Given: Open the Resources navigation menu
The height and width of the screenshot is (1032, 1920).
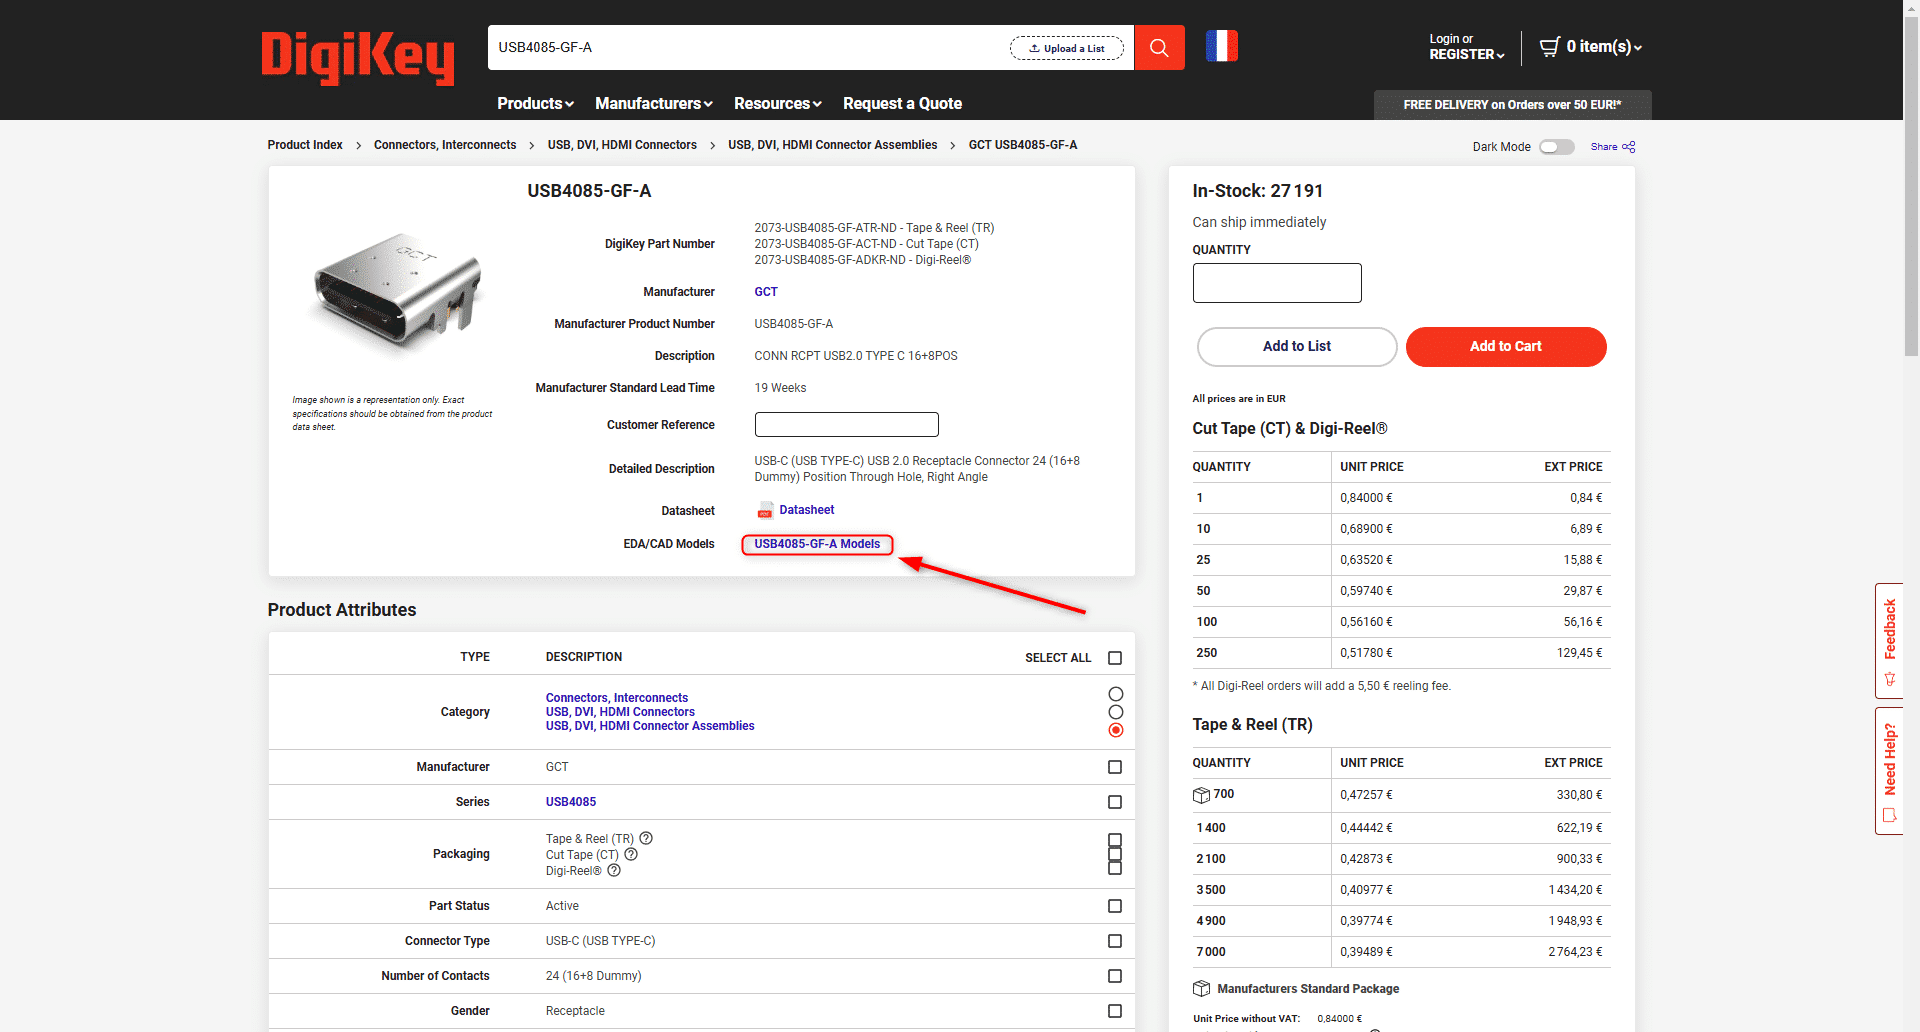Looking at the screenshot, I should (777, 104).
